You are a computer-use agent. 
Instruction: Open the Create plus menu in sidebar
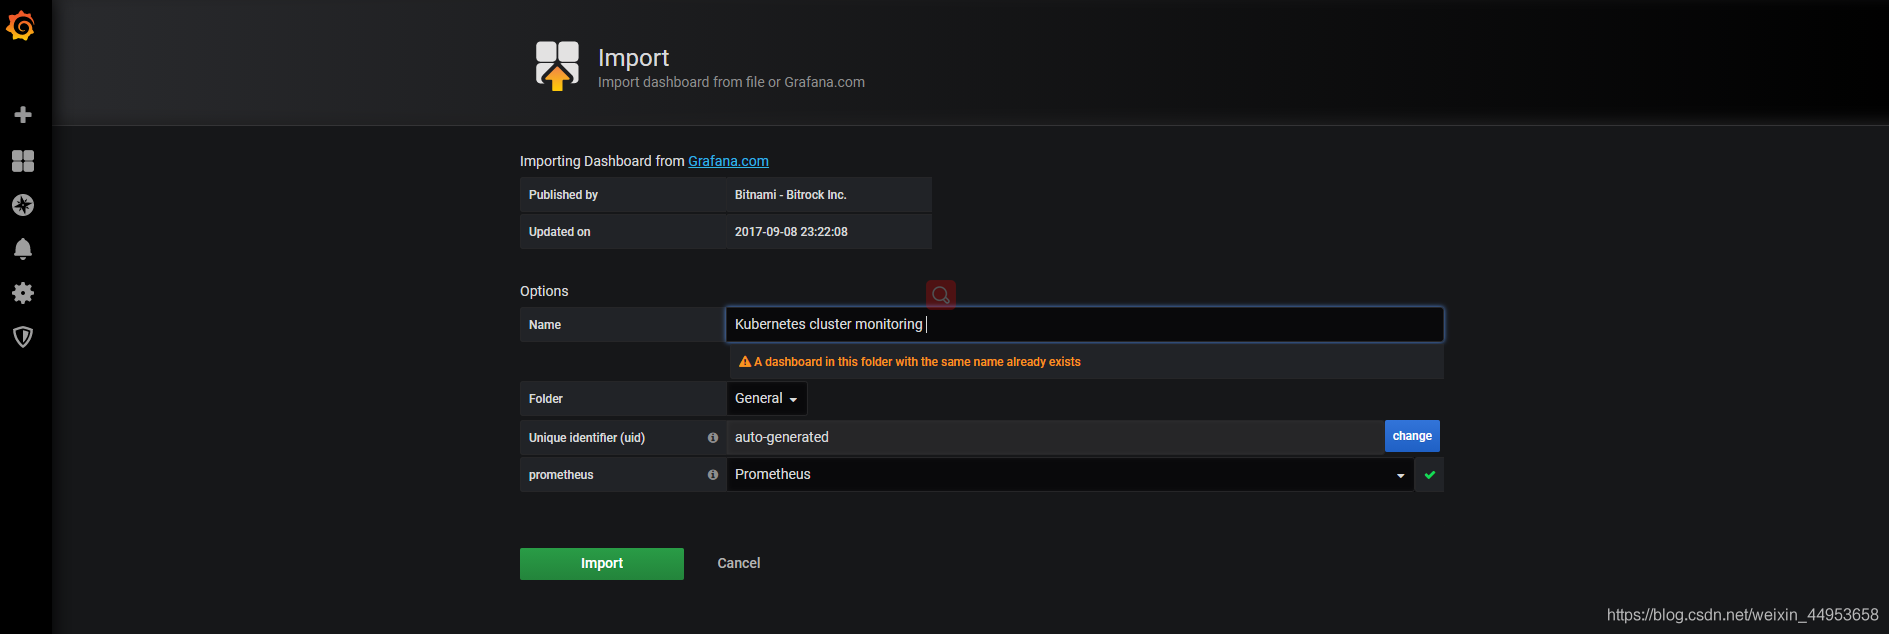(23, 115)
